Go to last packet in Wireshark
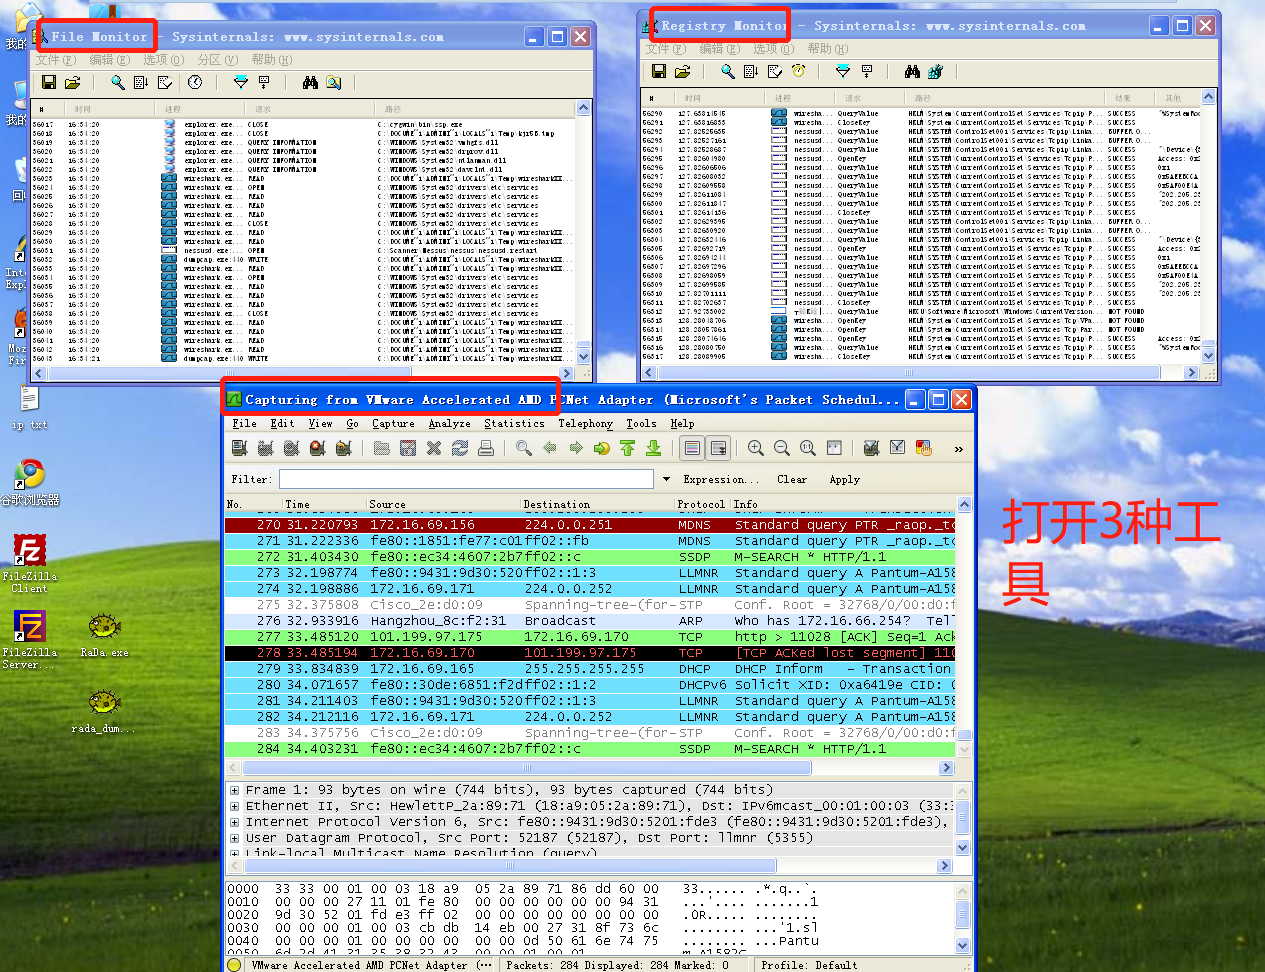The height and width of the screenshot is (972, 1265). tap(653, 448)
